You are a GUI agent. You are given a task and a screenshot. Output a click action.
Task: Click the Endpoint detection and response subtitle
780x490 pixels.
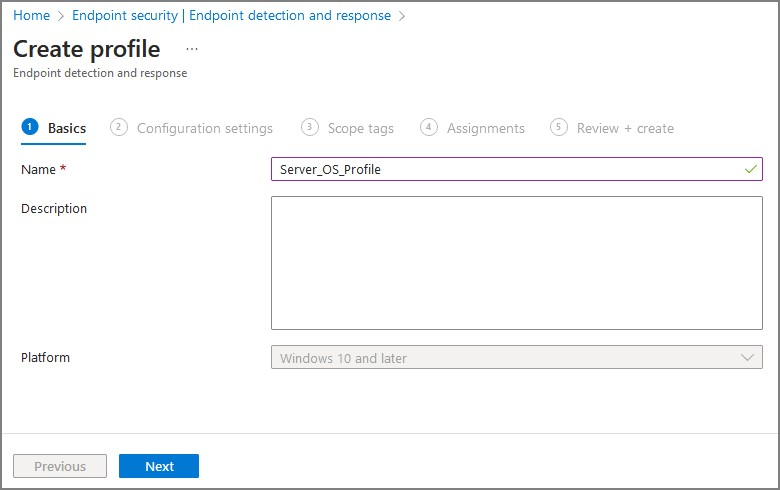tap(100, 73)
